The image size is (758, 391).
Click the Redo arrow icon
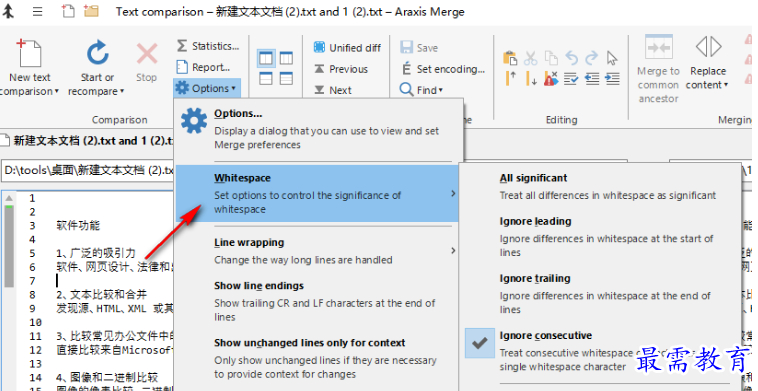(x=592, y=58)
